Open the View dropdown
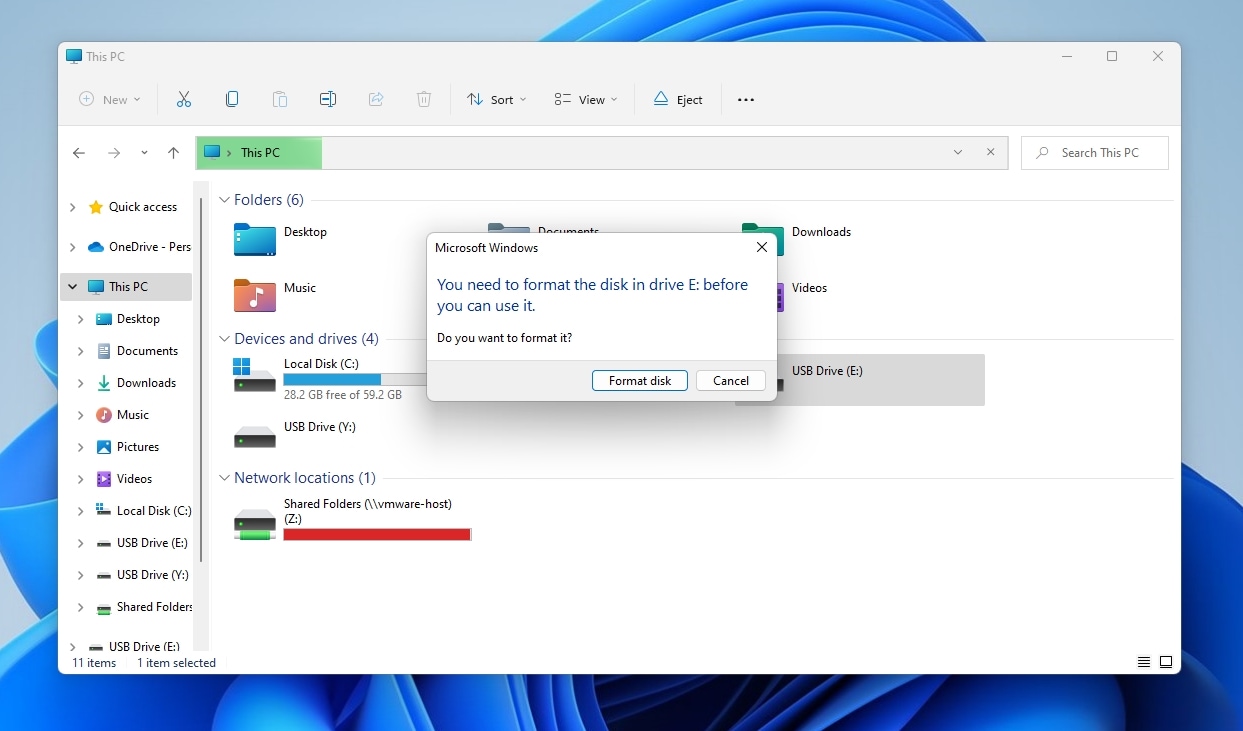 pyautogui.click(x=584, y=99)
